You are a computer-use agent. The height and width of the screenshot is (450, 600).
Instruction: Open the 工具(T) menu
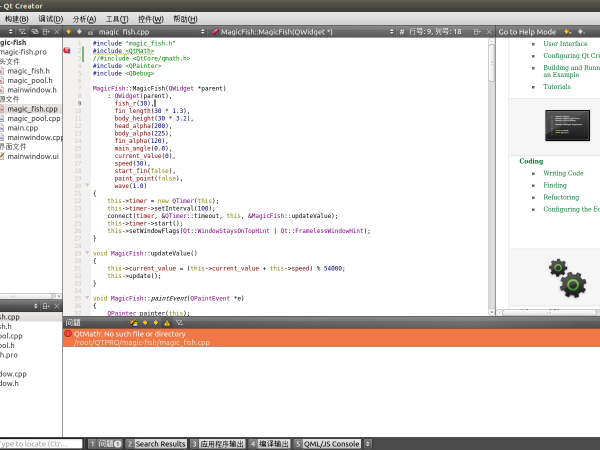coord(117,19)
